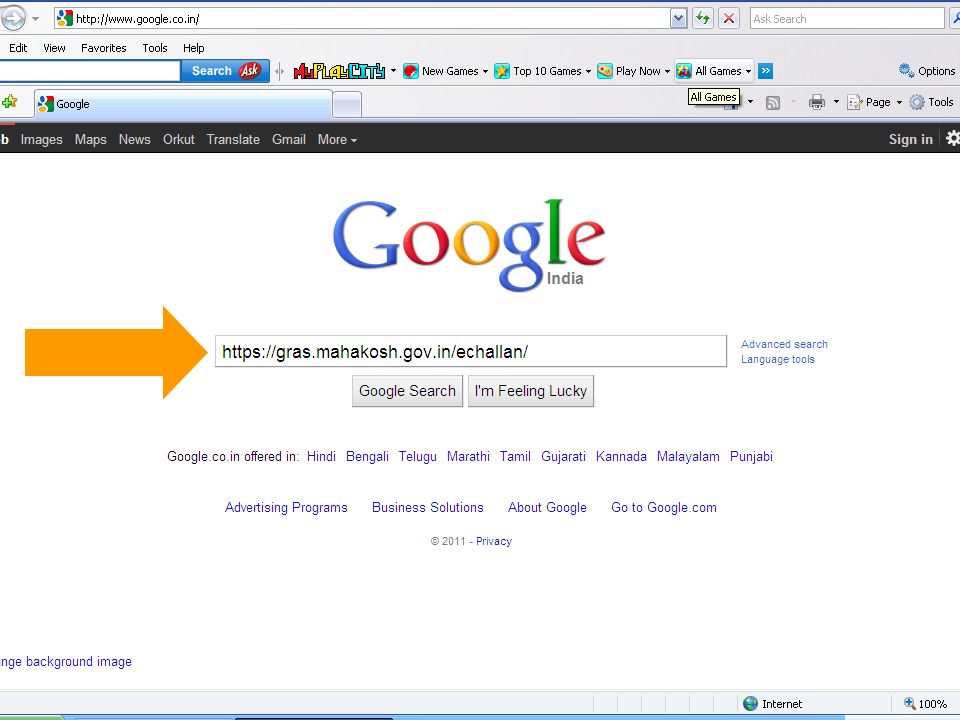Click the Google Search button

pos(407,391)
